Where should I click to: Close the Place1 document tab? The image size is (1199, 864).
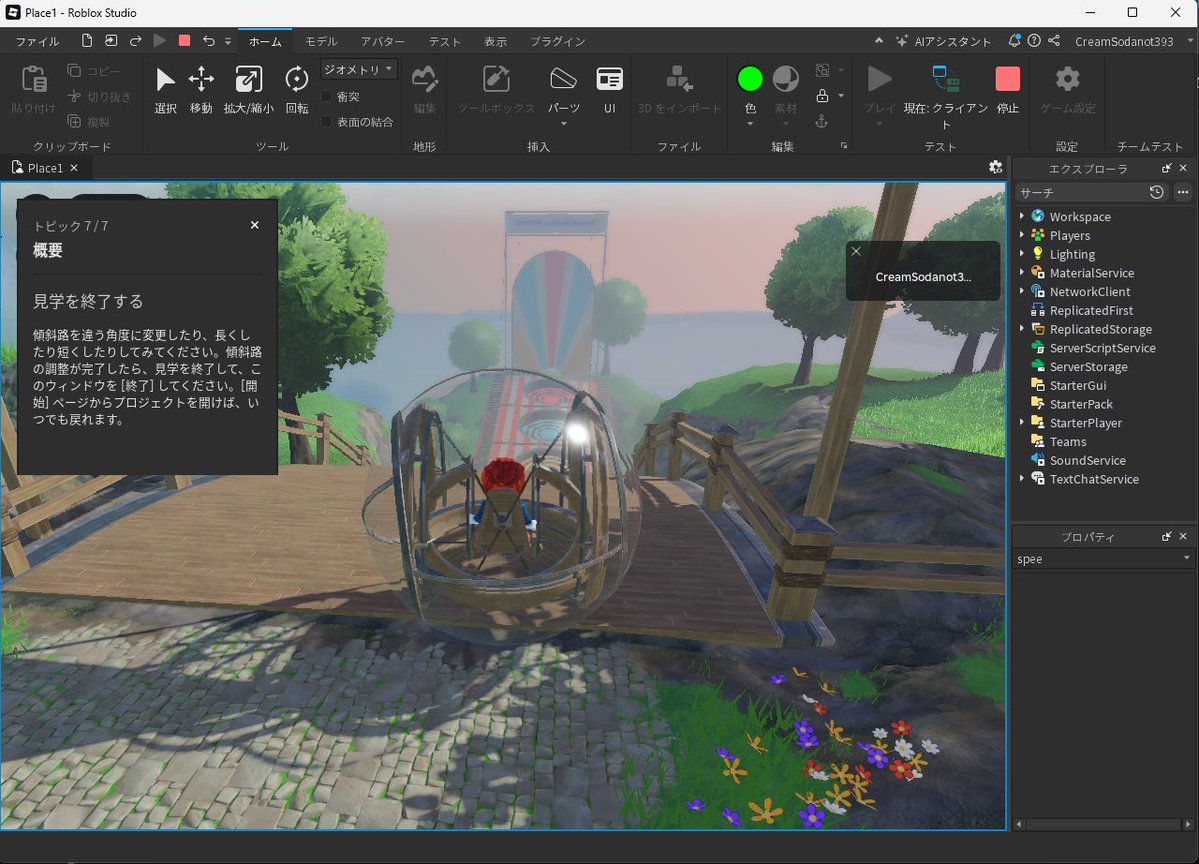pos(74,167)
